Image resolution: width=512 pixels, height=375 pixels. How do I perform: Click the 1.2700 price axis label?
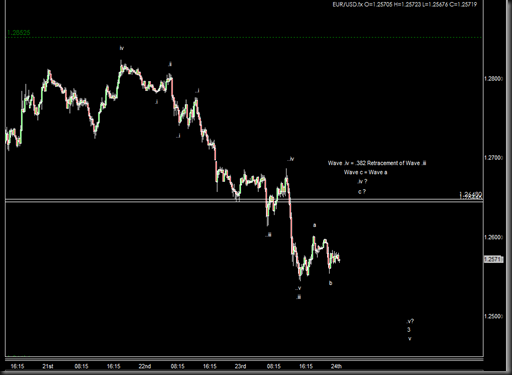493,158
